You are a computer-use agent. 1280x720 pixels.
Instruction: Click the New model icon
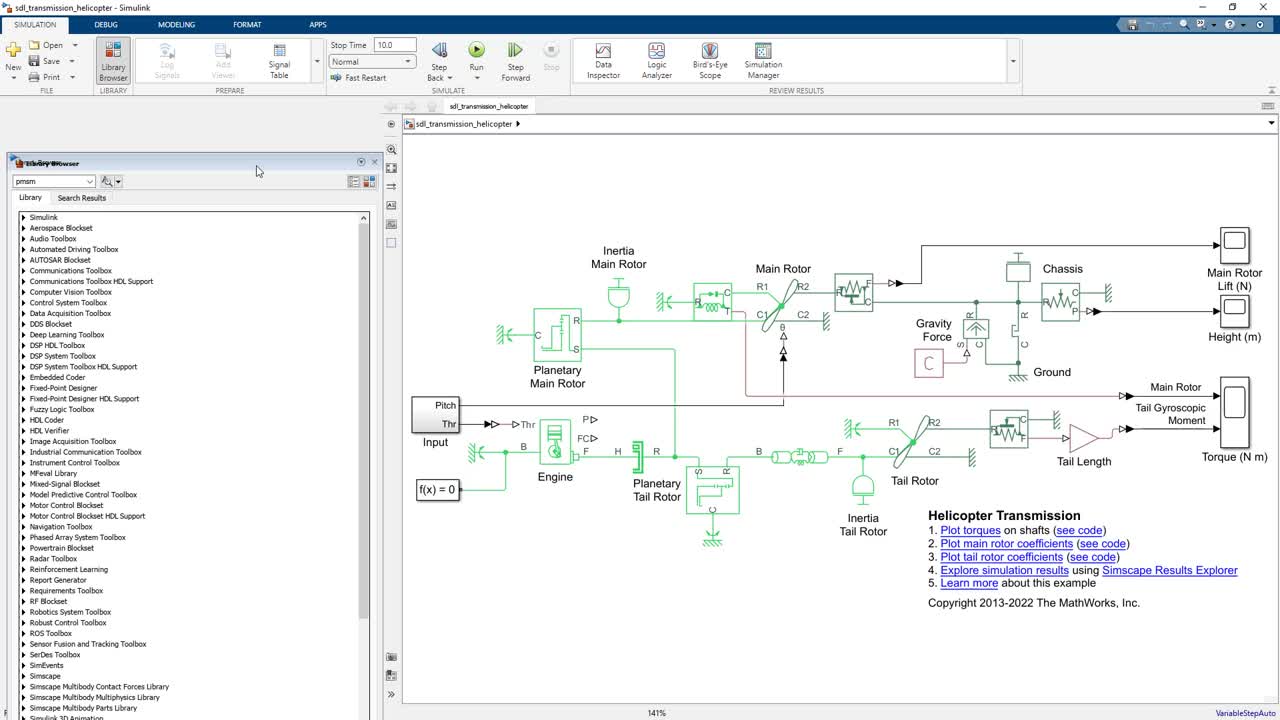(x=13, y=49)
